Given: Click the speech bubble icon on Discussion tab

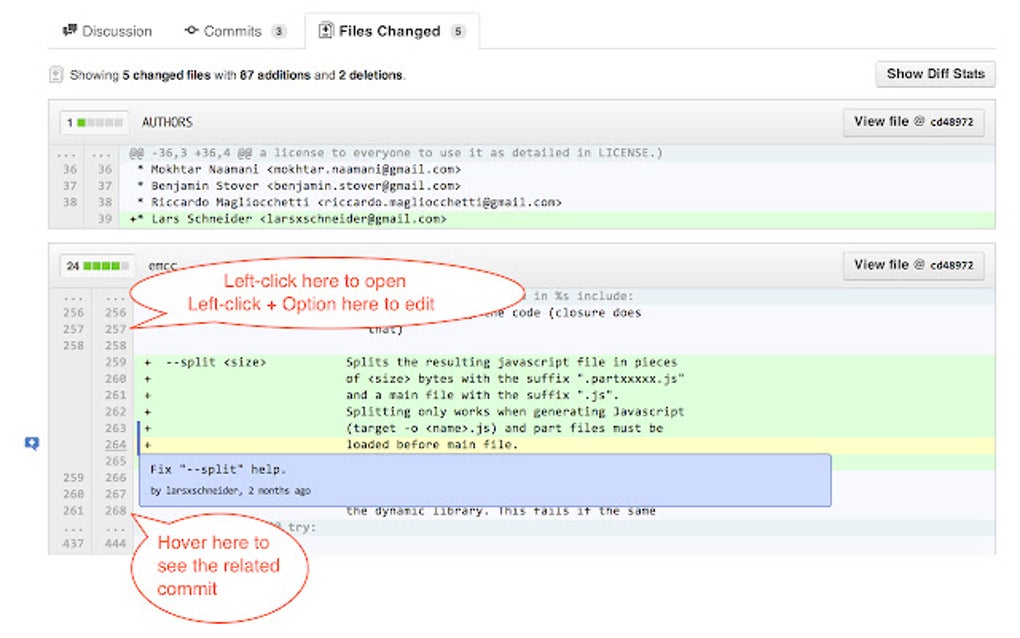Looking at the screenshot, I should (x=69, y=30).
